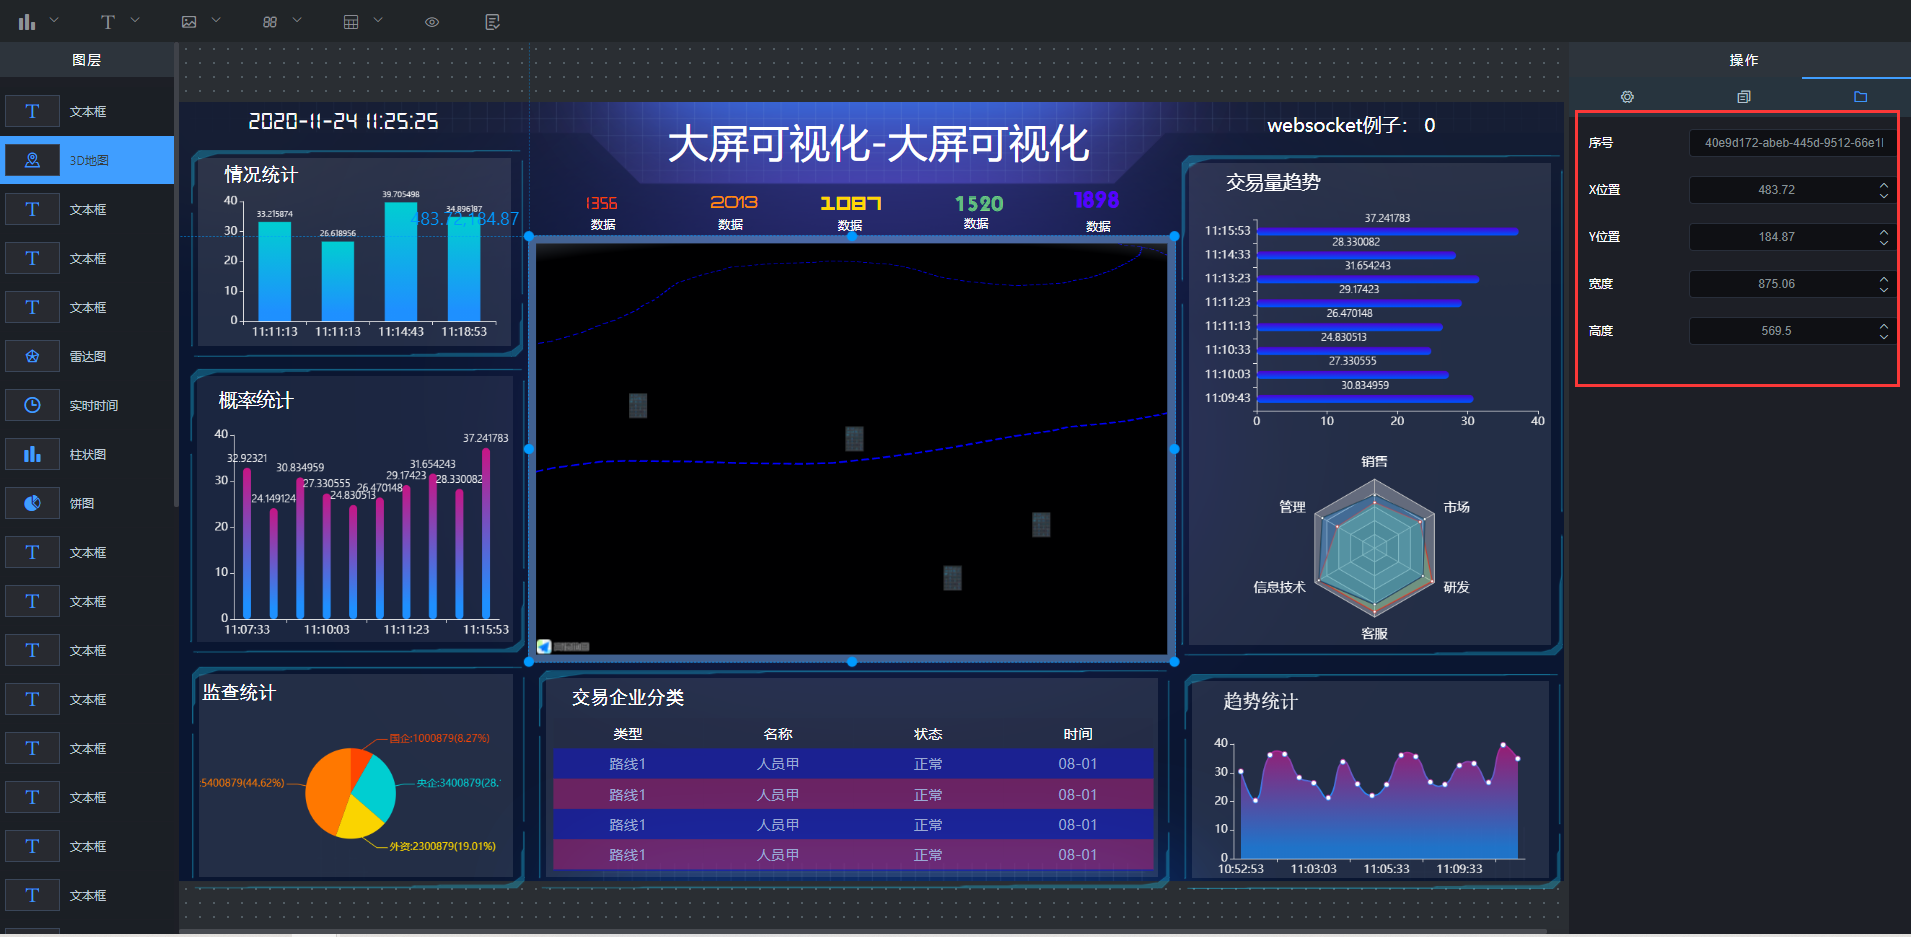The width and height of the screenshot is (1911, 937).
Task: Decrease the 高度 value with down arrow
Action: 1884,336
